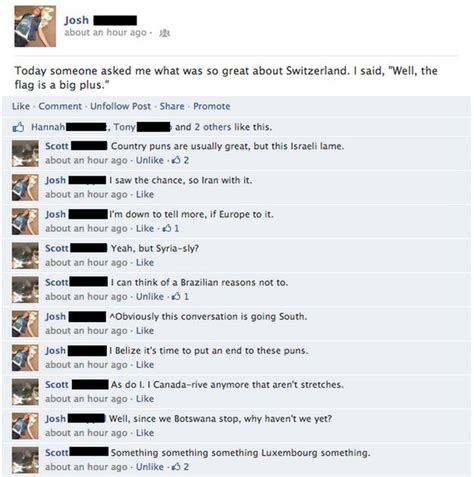Click like count icon on Brazilian reasons comment
Image resolution: width=474 pixels, height=477 pixels.
click(x=180, y=297)
